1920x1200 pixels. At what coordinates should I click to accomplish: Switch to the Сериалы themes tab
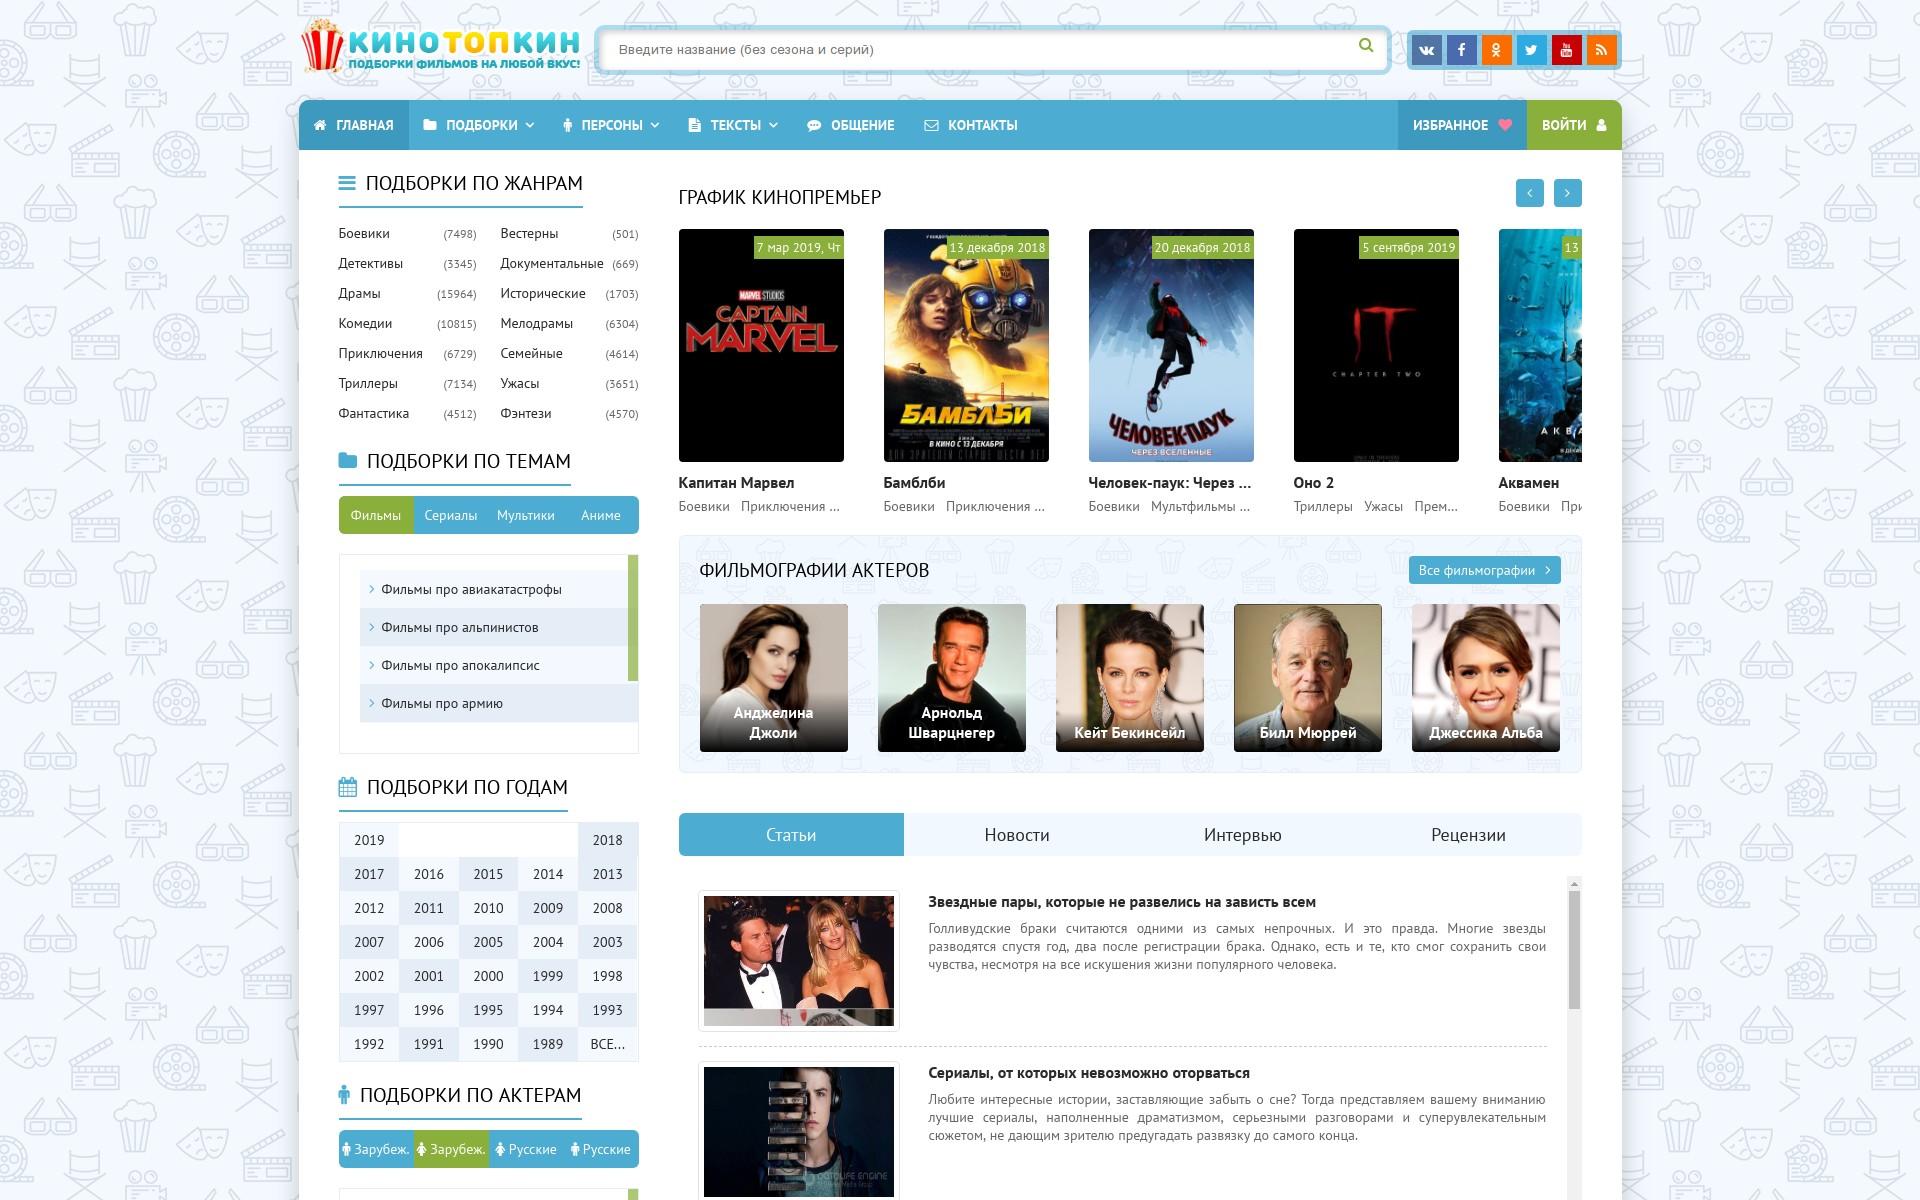coord(451,515)
